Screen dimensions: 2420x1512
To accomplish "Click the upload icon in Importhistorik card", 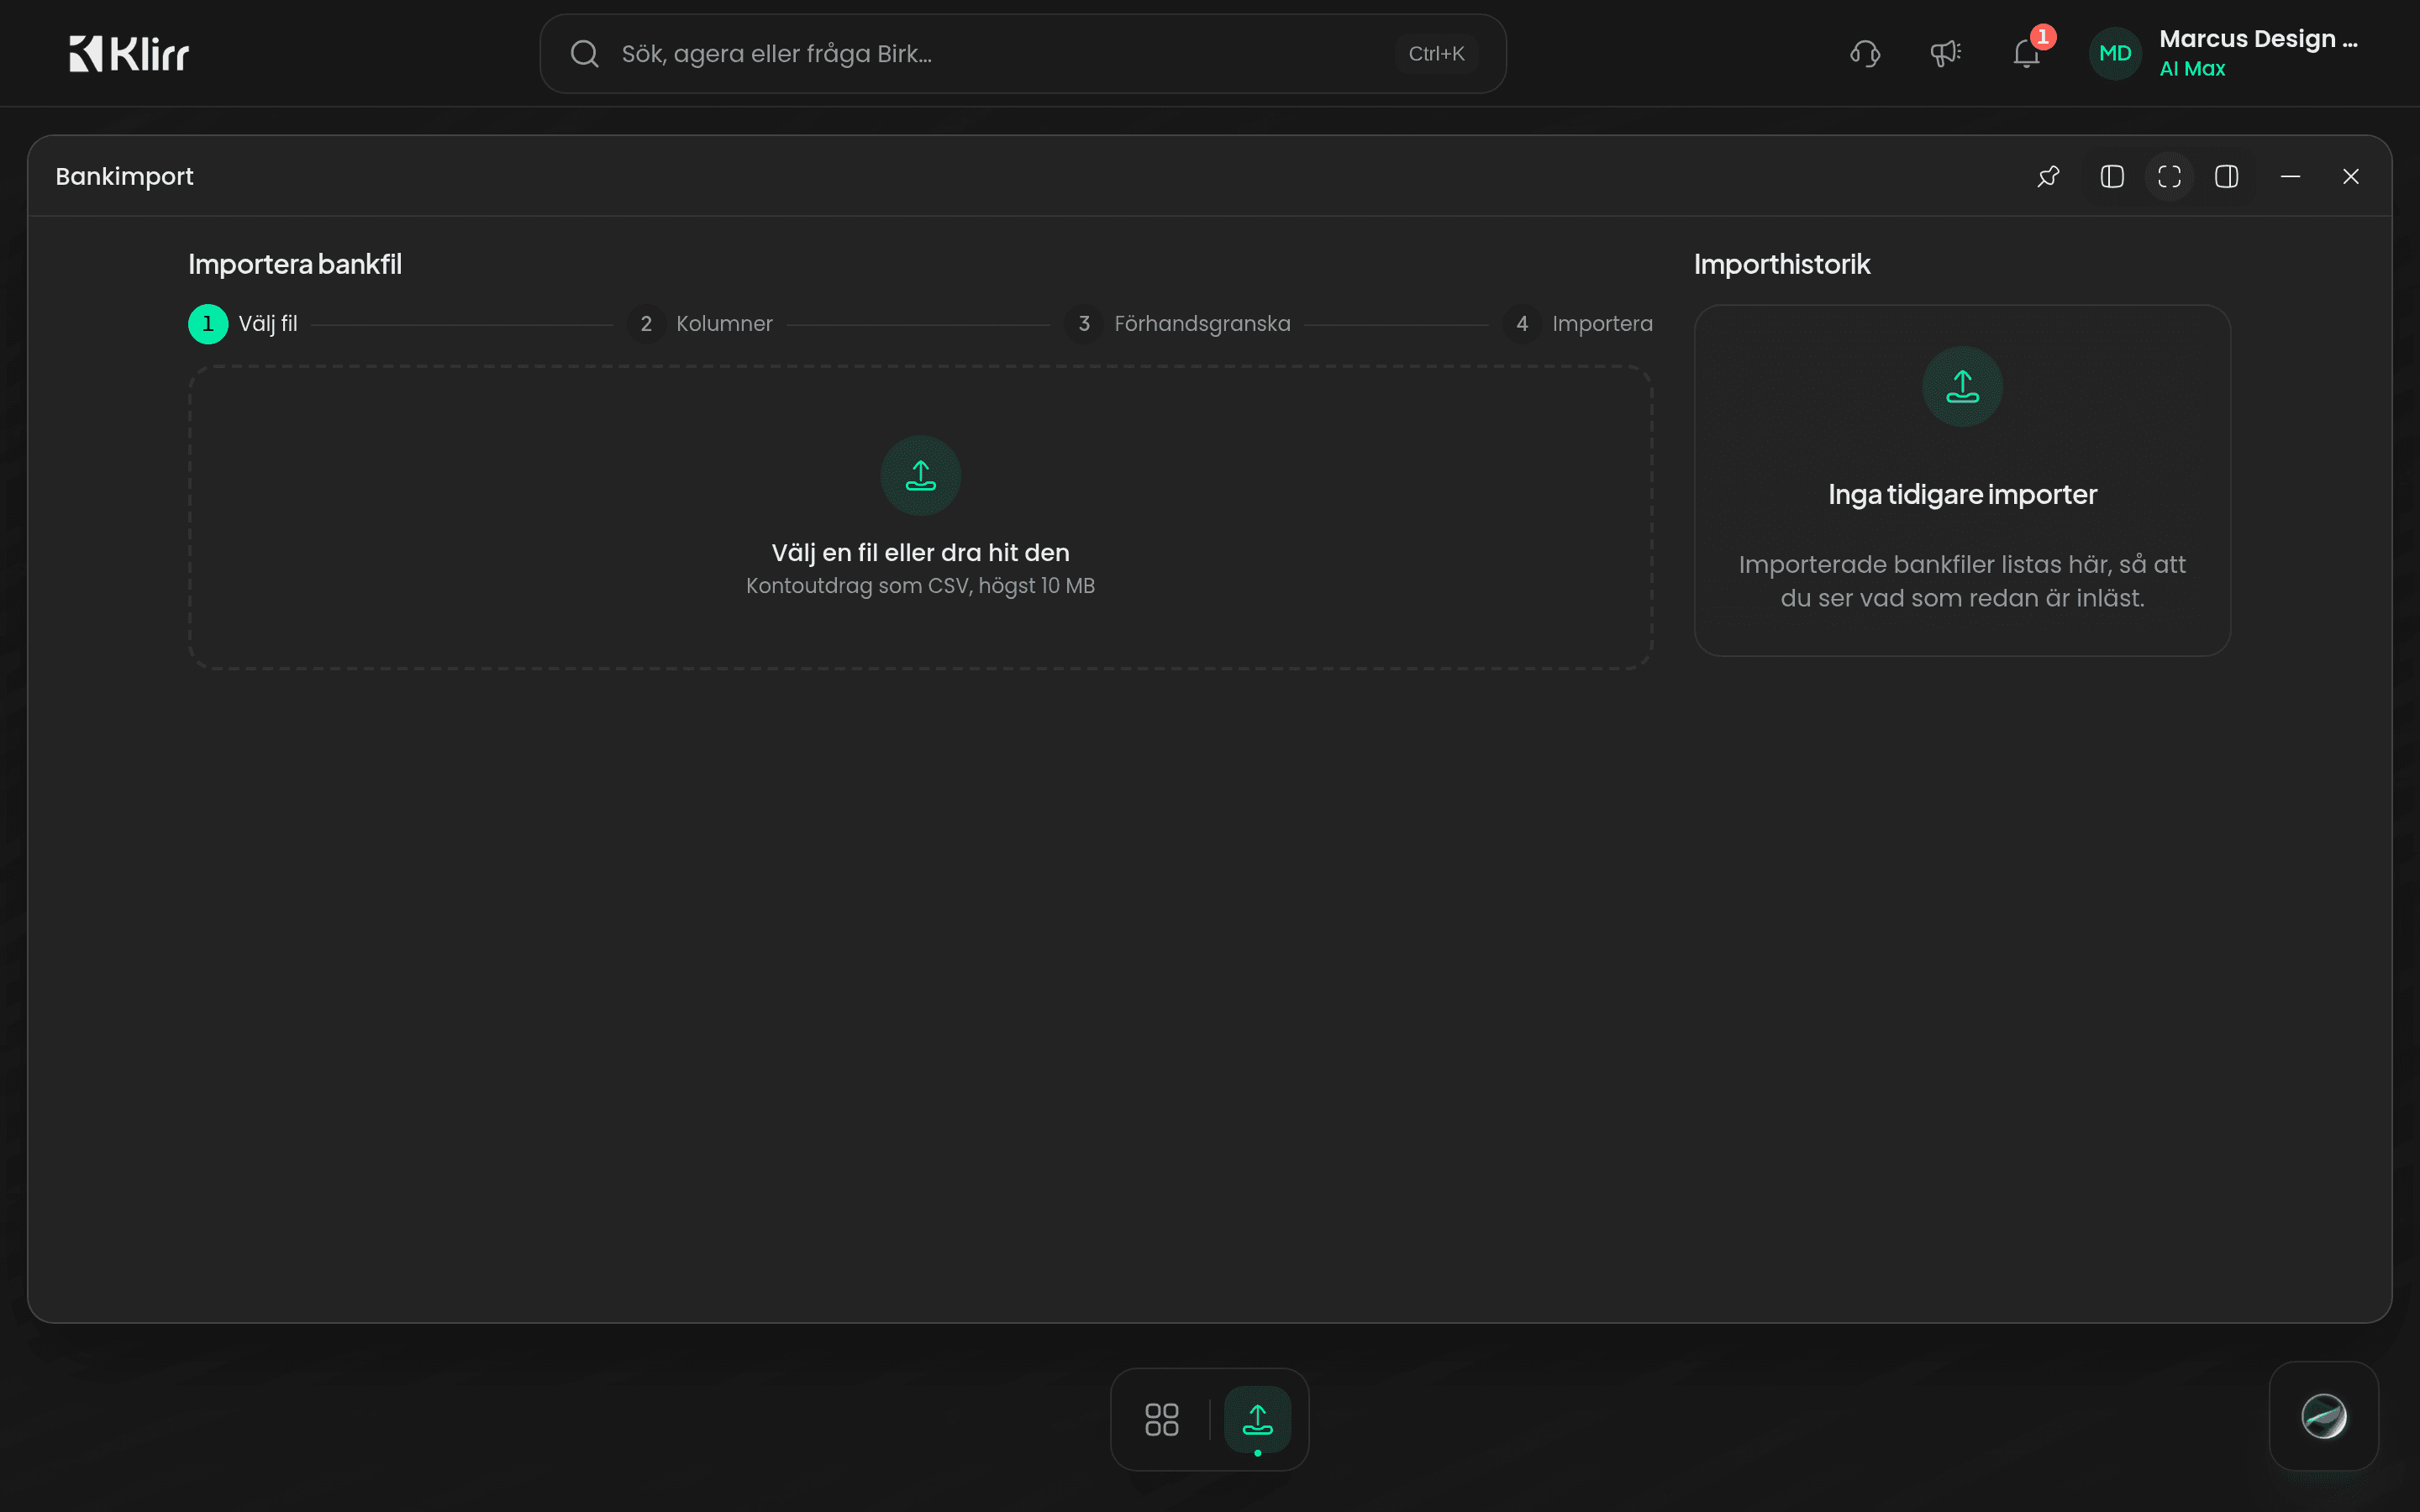I will click(x=1963, y=387).
